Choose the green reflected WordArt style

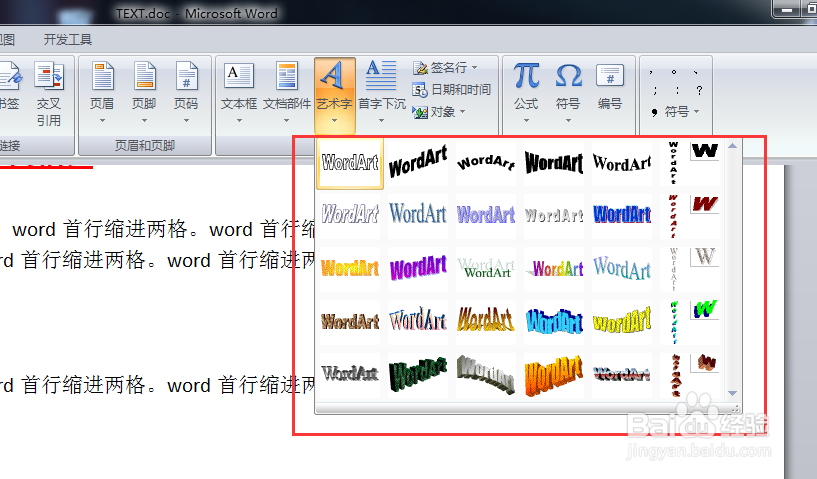(x=486, y=268)
